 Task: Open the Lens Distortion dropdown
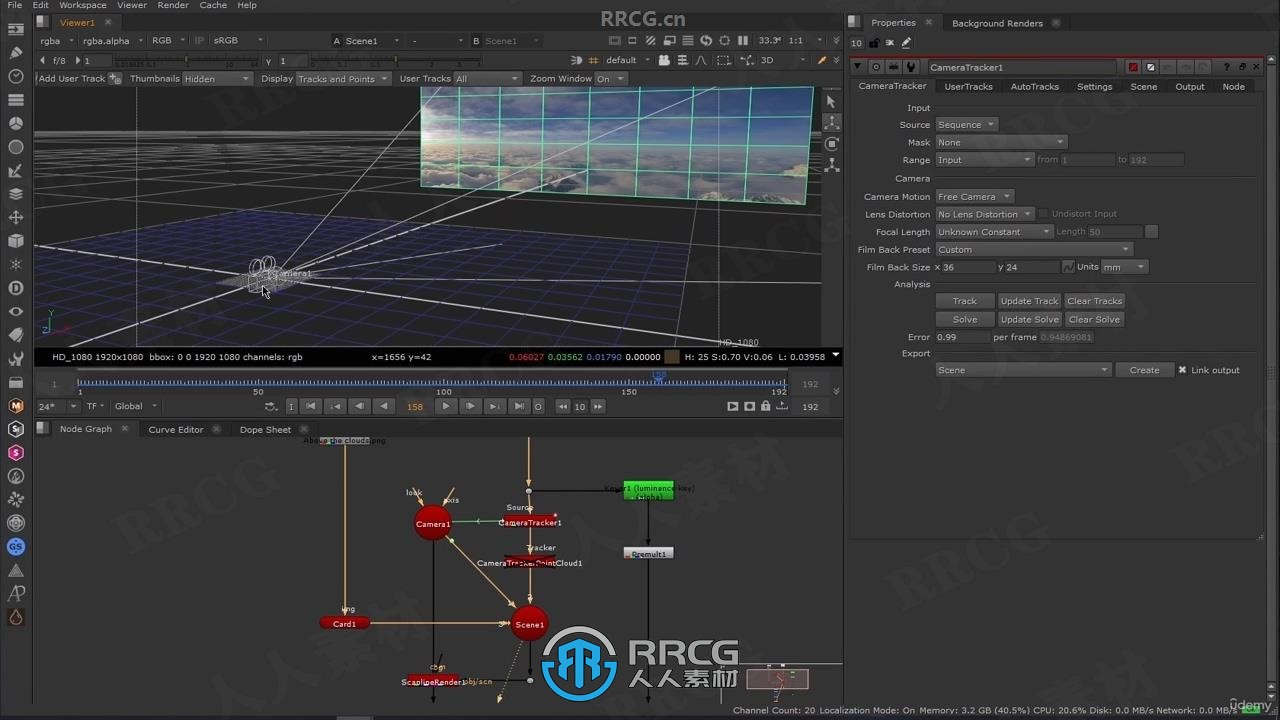[x=984, y=214]
